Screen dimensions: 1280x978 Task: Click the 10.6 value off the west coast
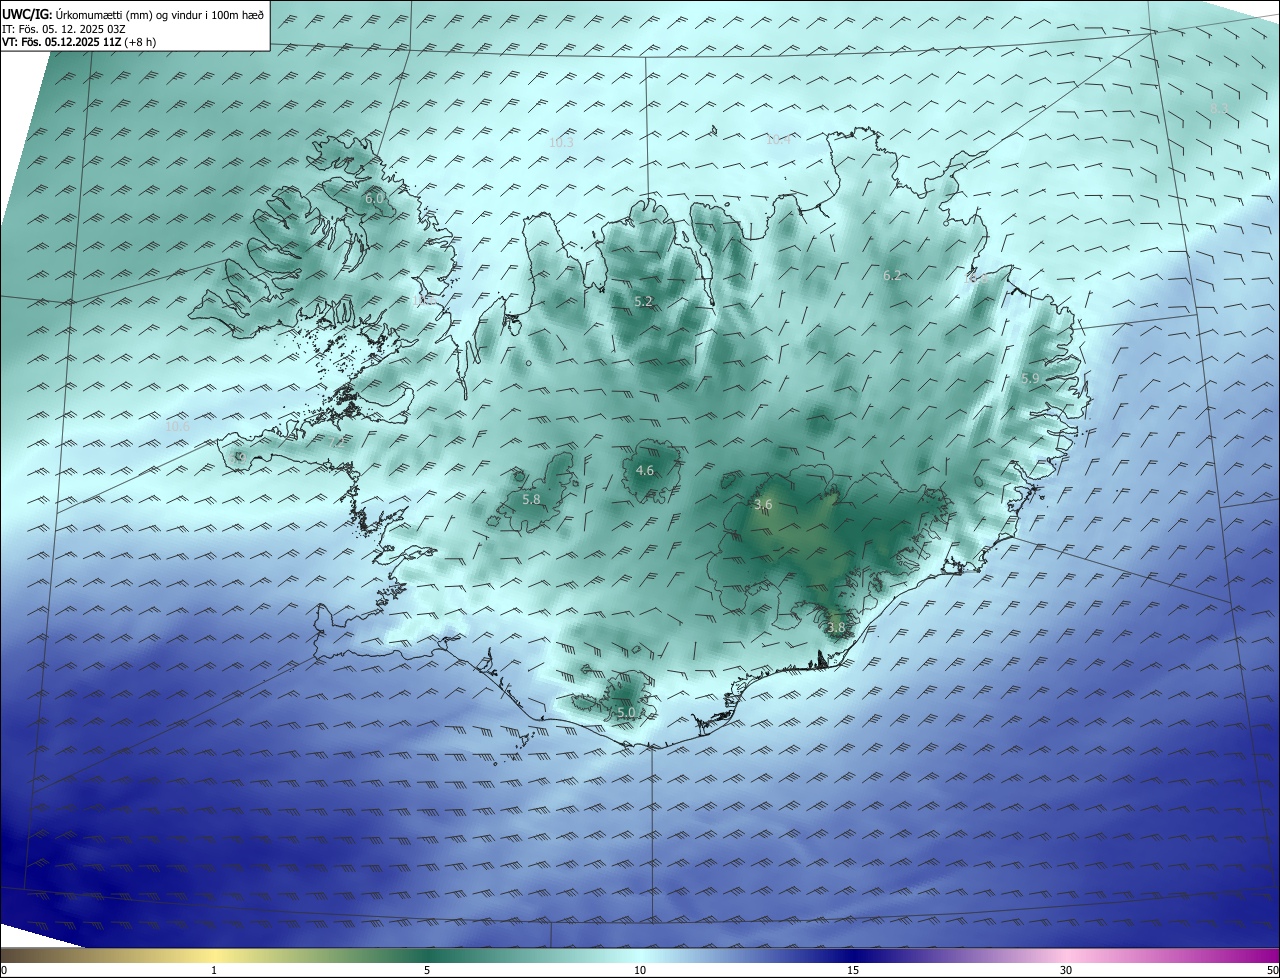click(x=177, y=426)
